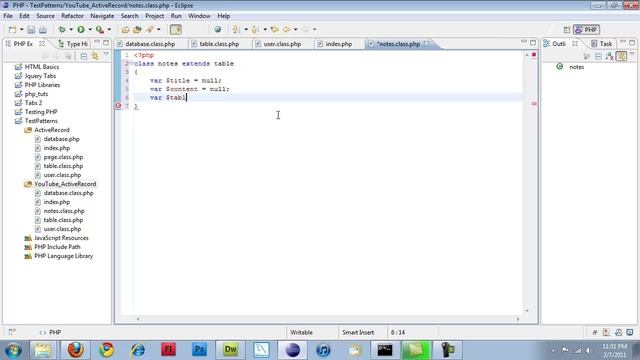Open the New file dropdown arrow
The height and width of the screenshot is (360, 640).
[21, 29]
